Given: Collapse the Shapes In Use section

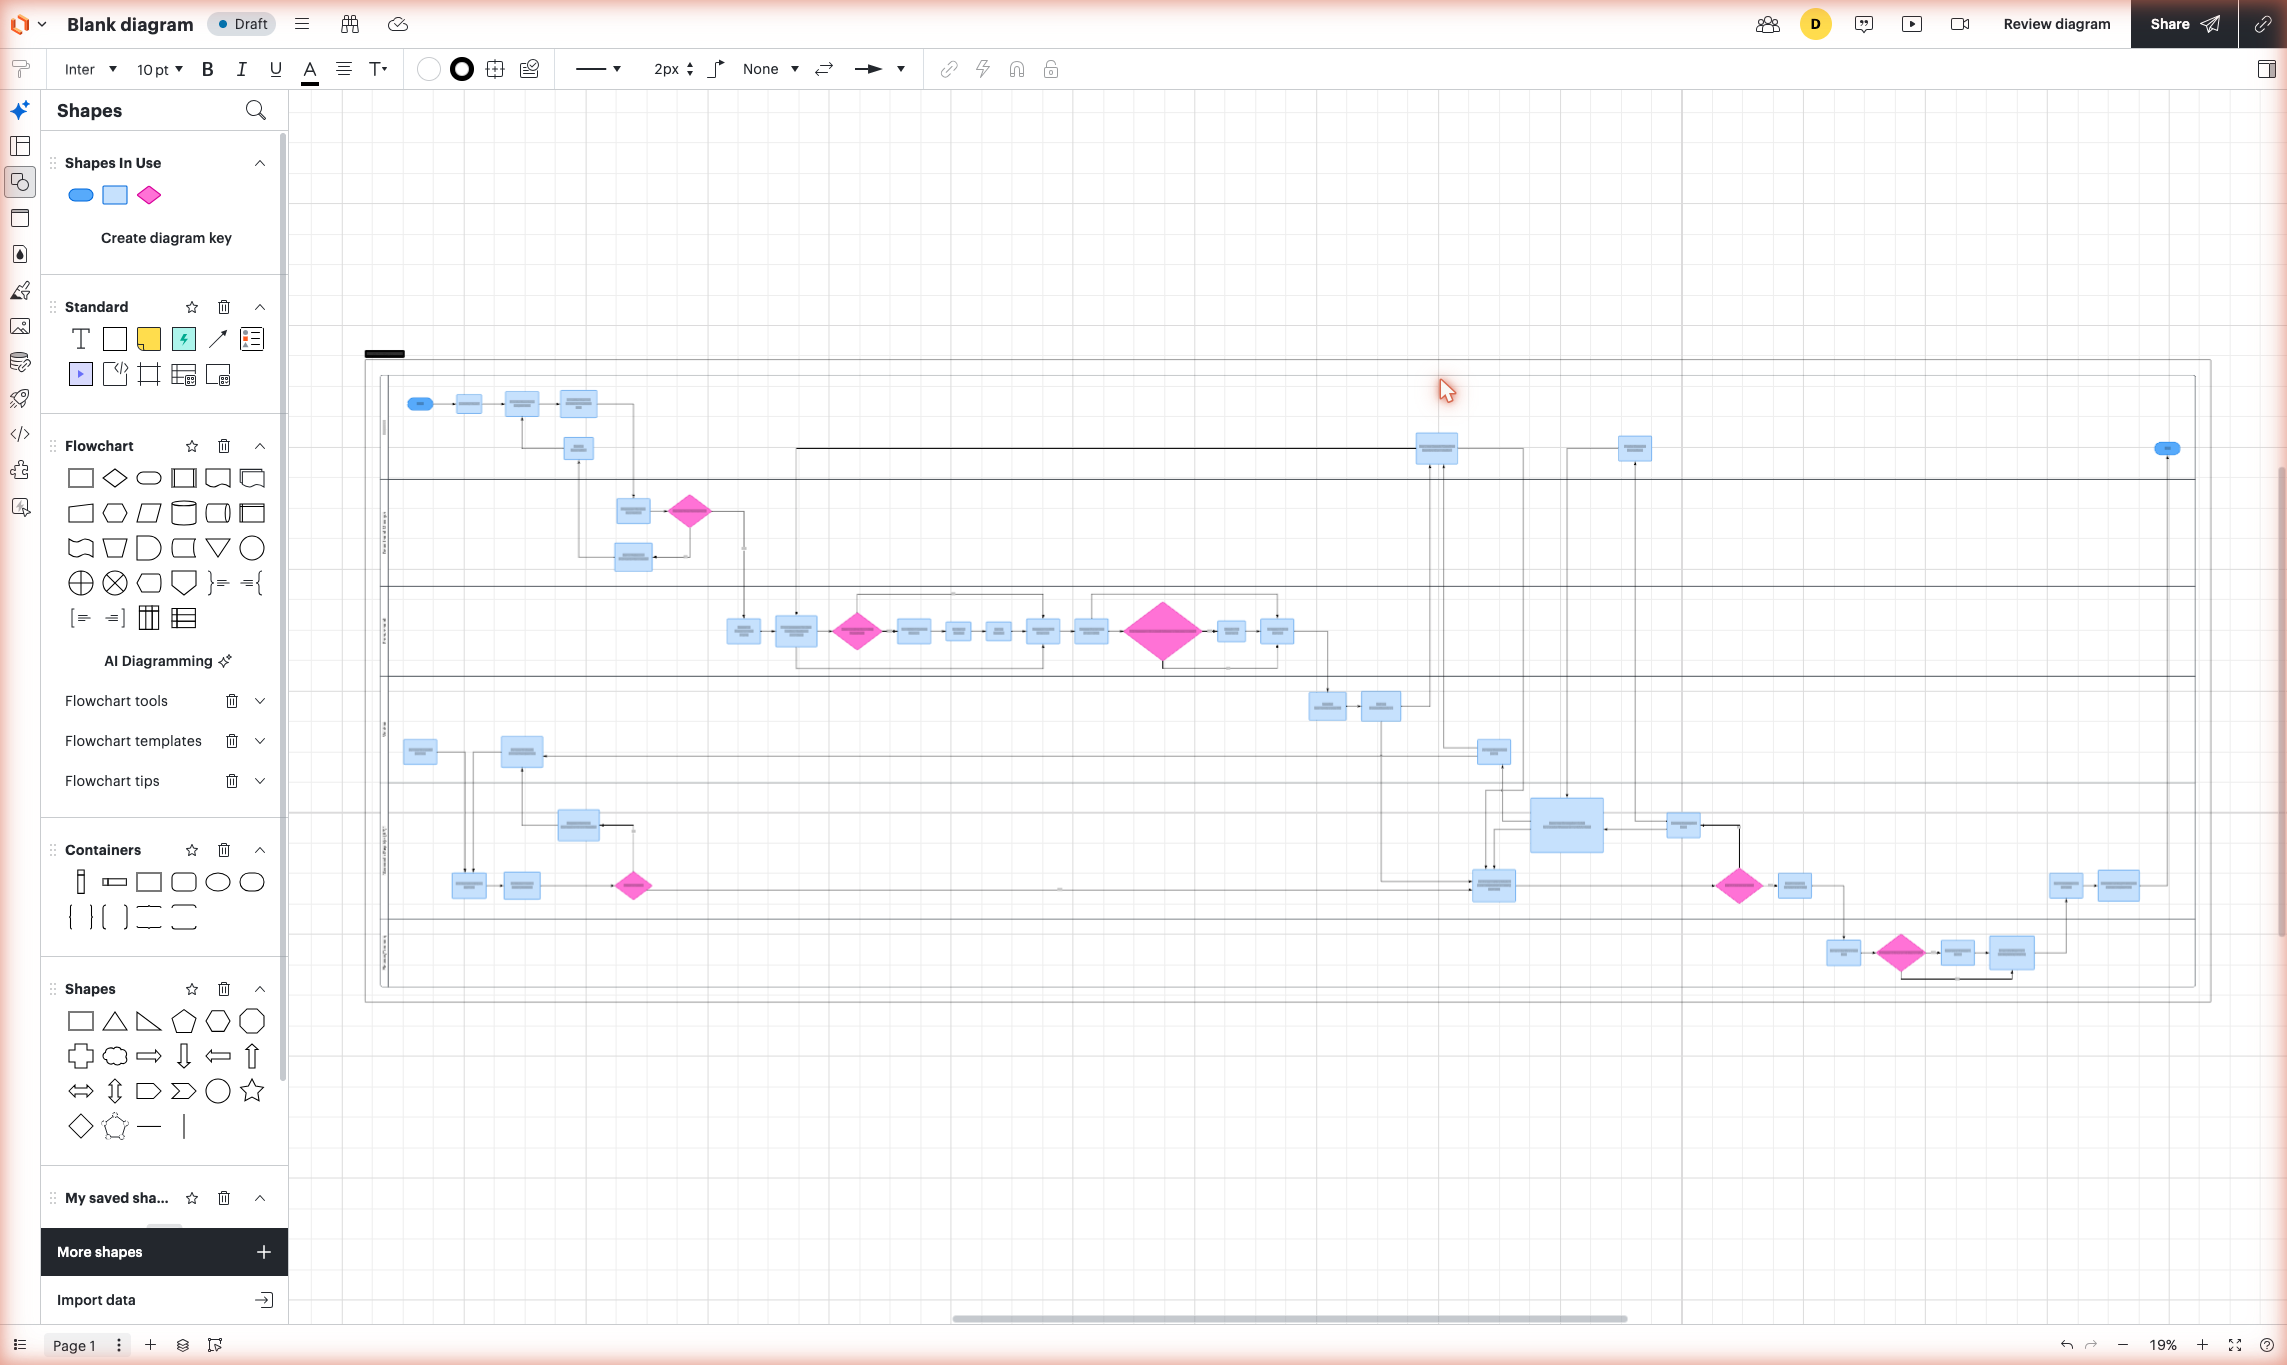Looking at the screenshot, I should 260,163.
